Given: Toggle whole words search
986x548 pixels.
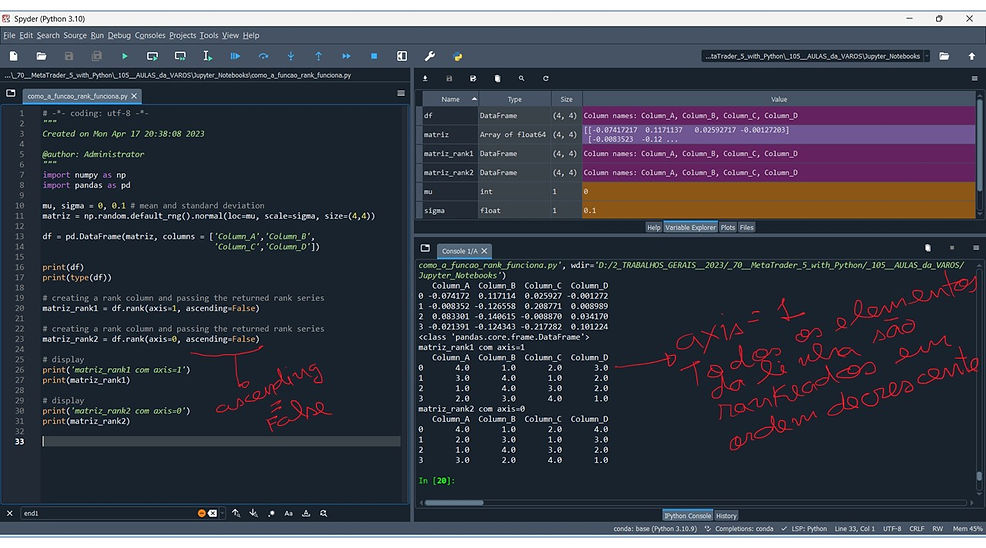Looking at the screenshot, I should coord(306,513).
